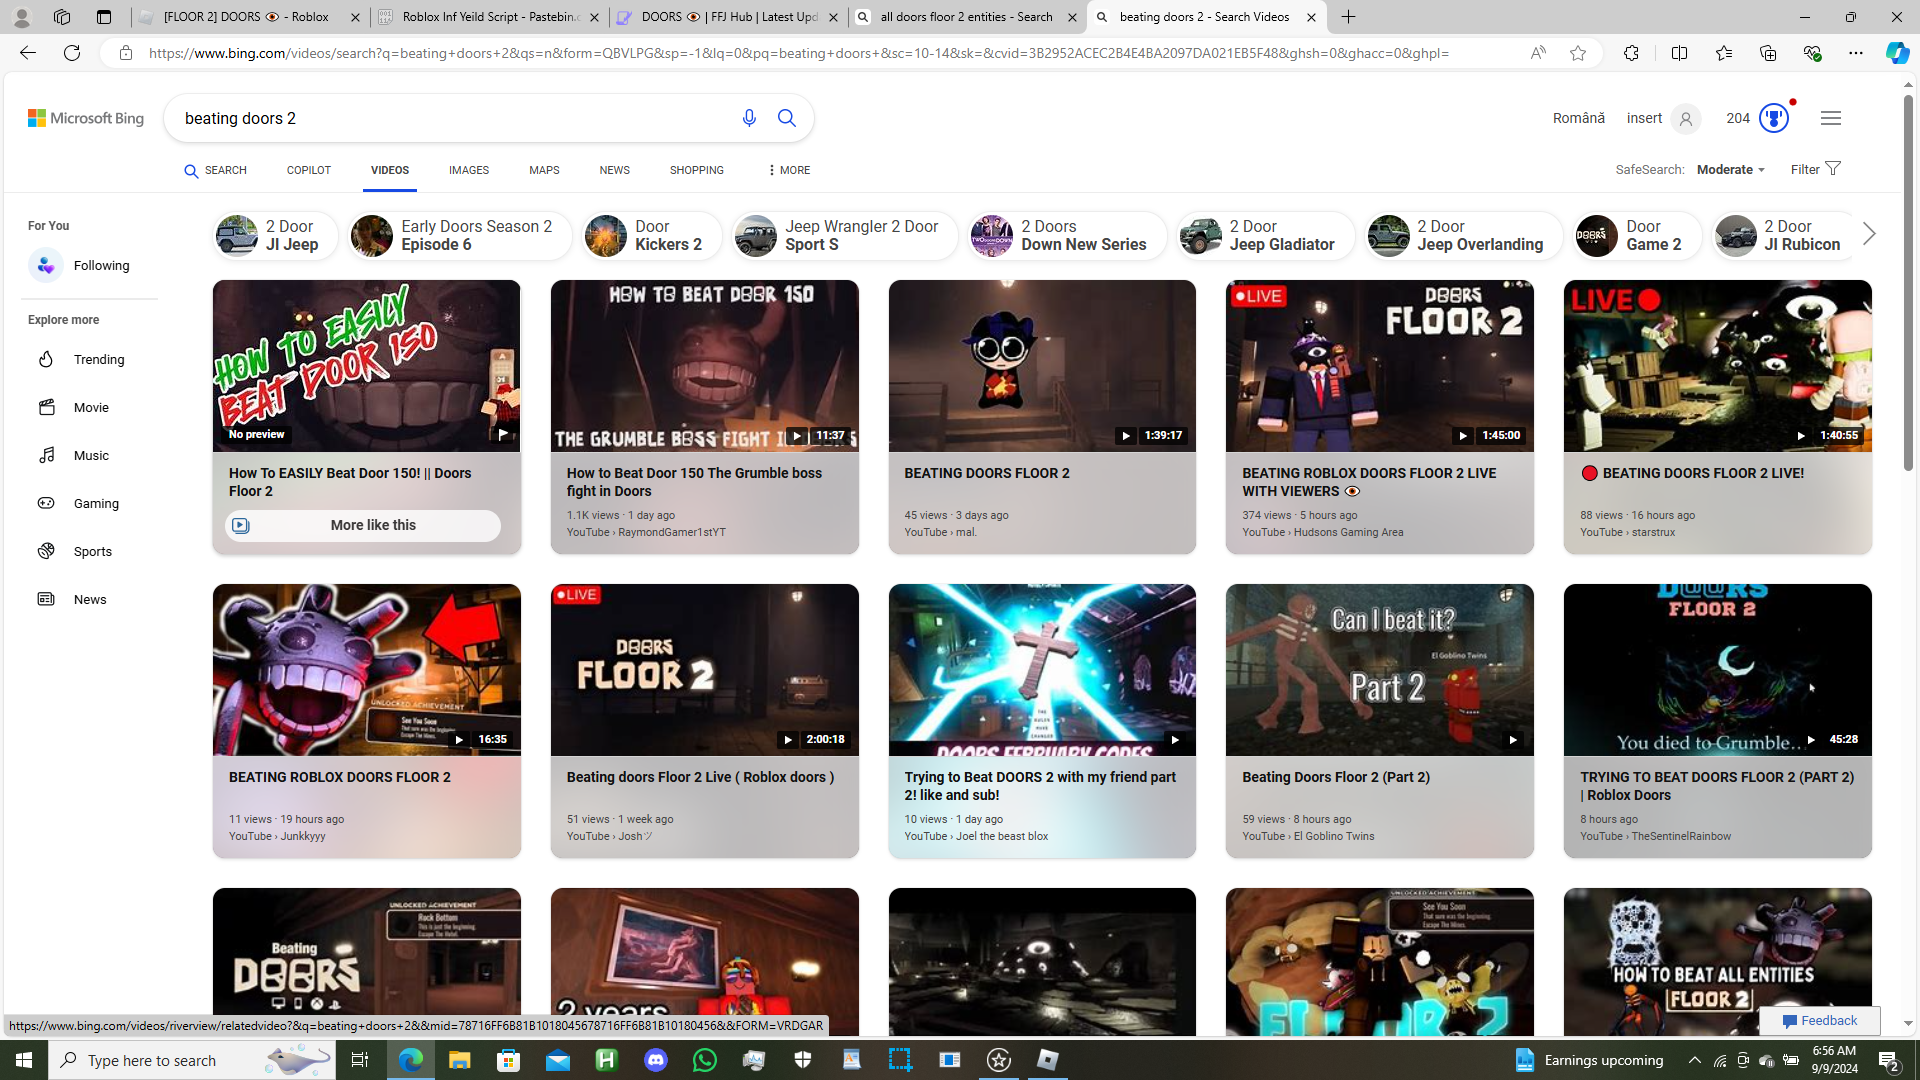Expand the MORE menu in navigation
Image resolution: width=1920 pixels, height=1080 pixels.
point(788,171)
